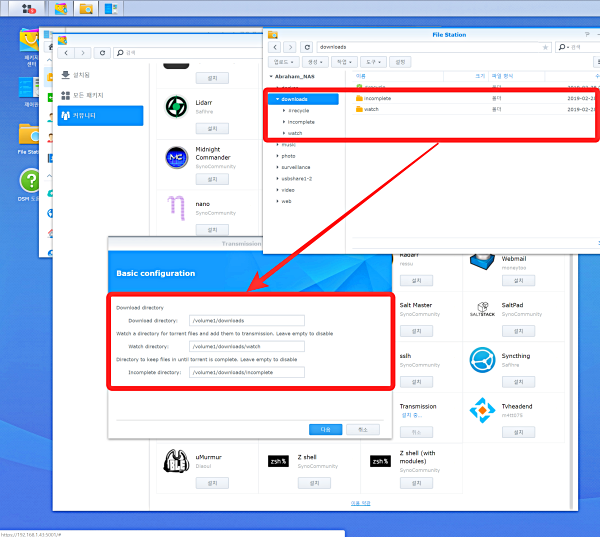Select usbshare1-2 in the tree
Viewport: 600px width, 537px height.
point(297,179)
